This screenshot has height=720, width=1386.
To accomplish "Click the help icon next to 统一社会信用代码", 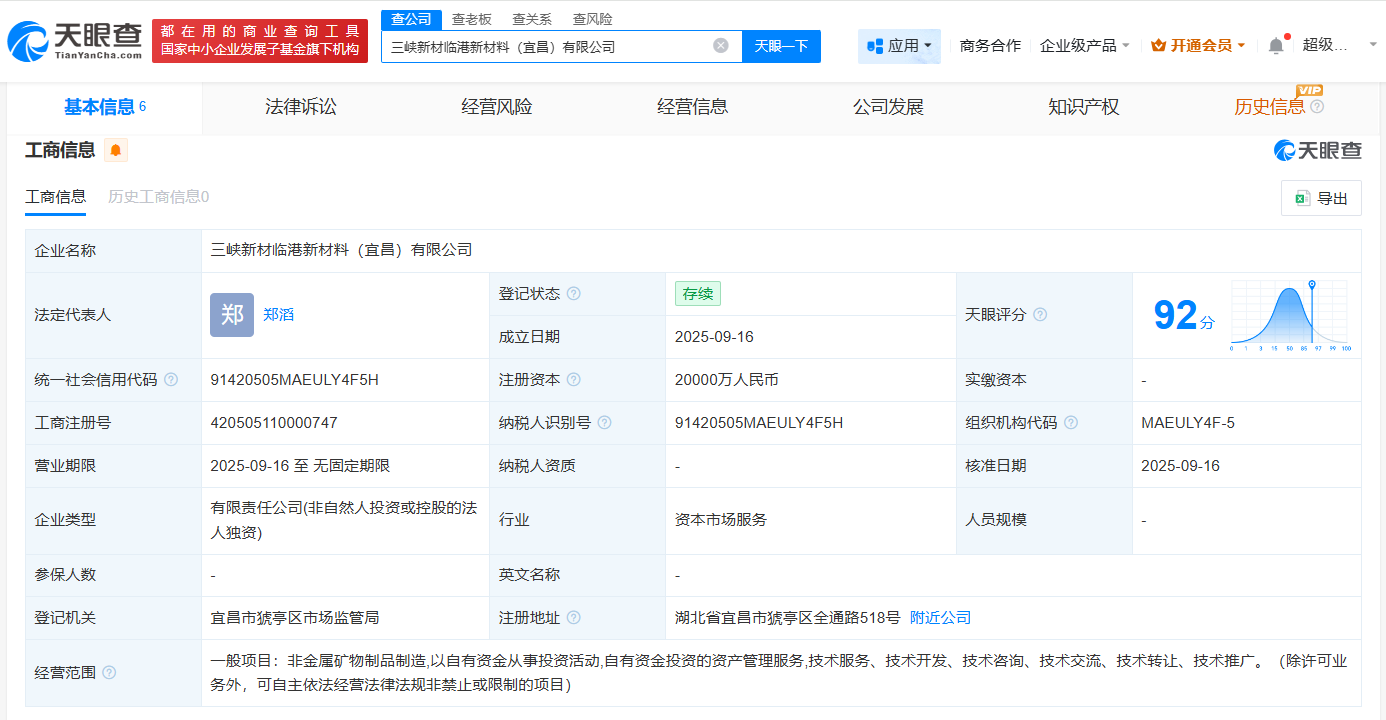I will click(172, 379).
